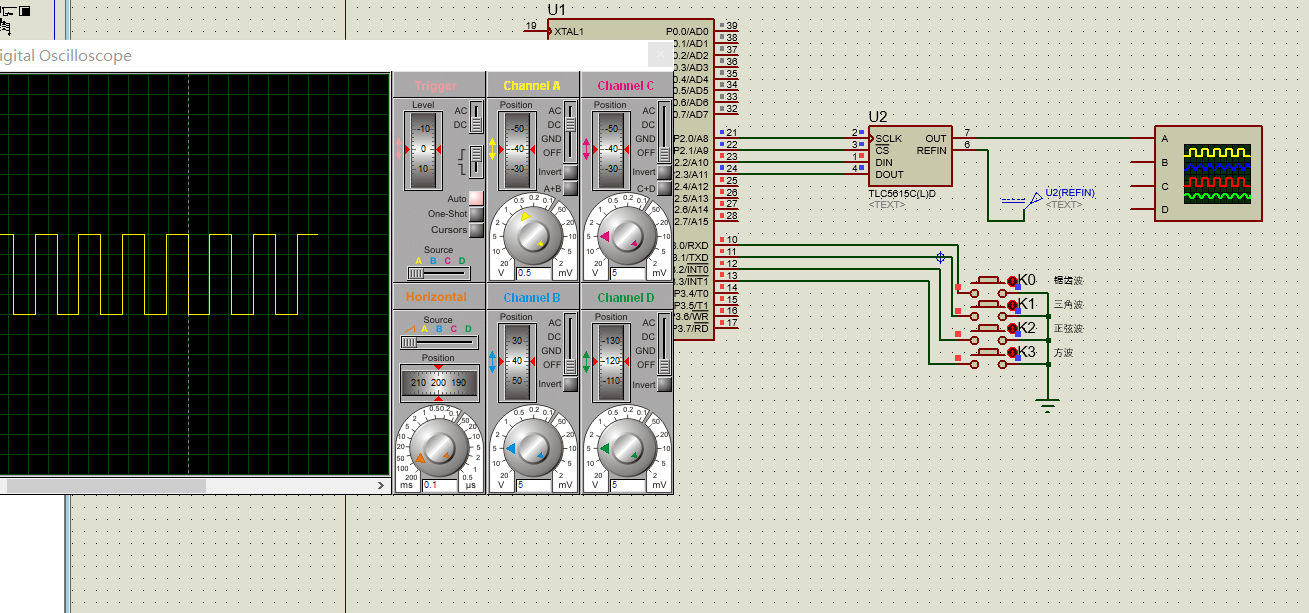
Task: Turn the Channel A volts knob
Action: pyautogui.click(x=532, y=234)
